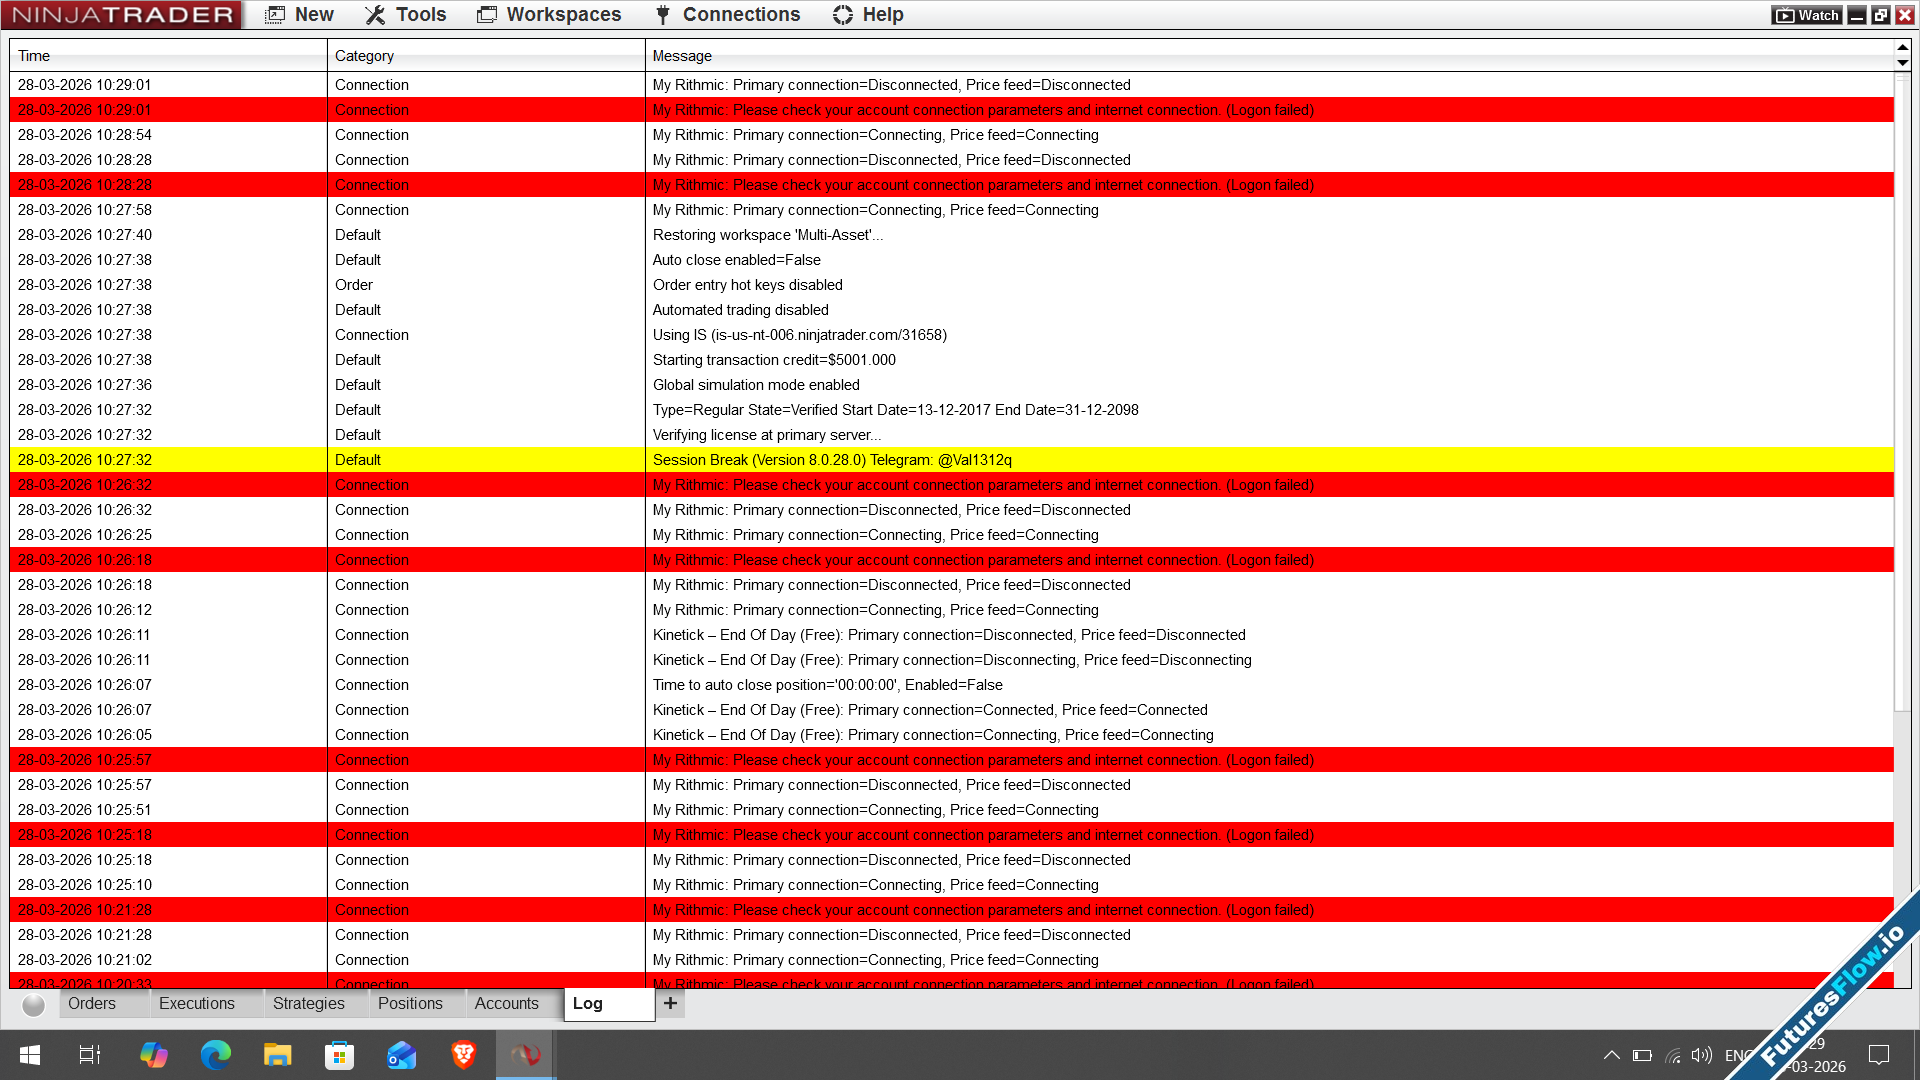Add a new tab with plus button
Image resolution: width=1920 pixels, height=1080 pixels.
point(670,1003)
